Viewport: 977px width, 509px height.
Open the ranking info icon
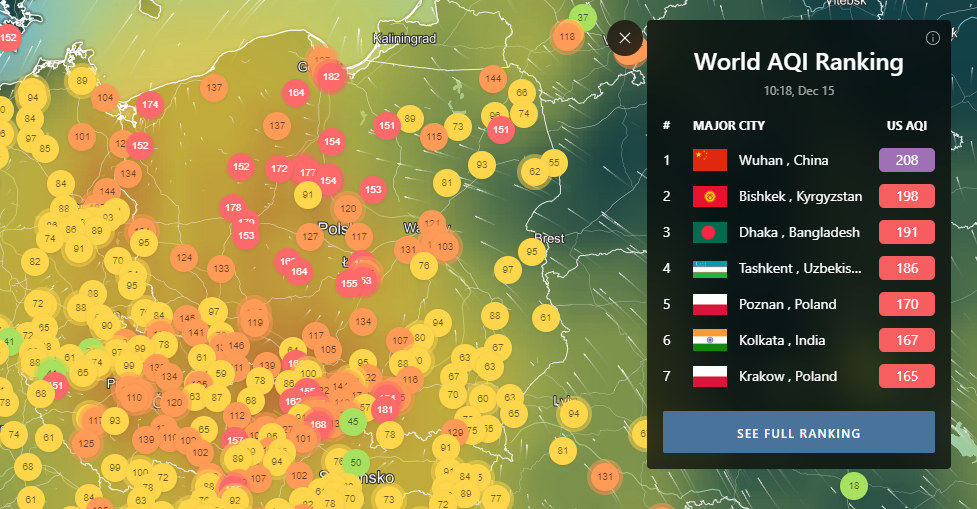932,39
